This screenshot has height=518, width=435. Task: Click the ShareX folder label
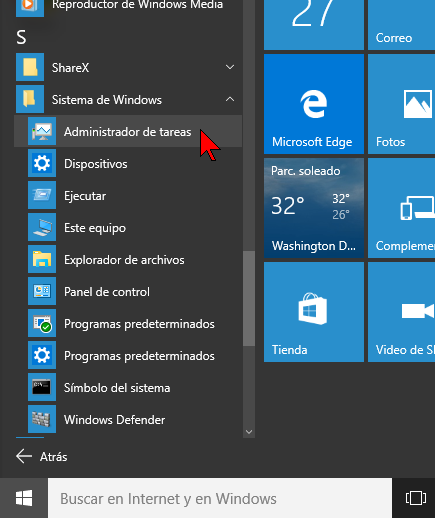pos(70,68)
